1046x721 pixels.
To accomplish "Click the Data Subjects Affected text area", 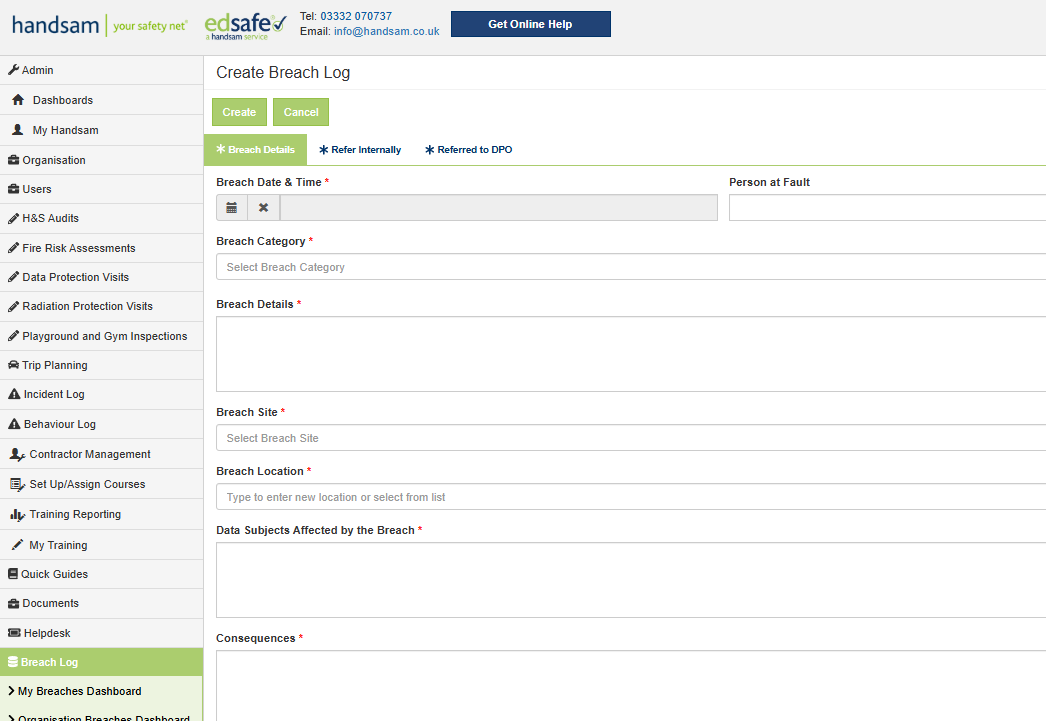I will [x=630, y=580].
